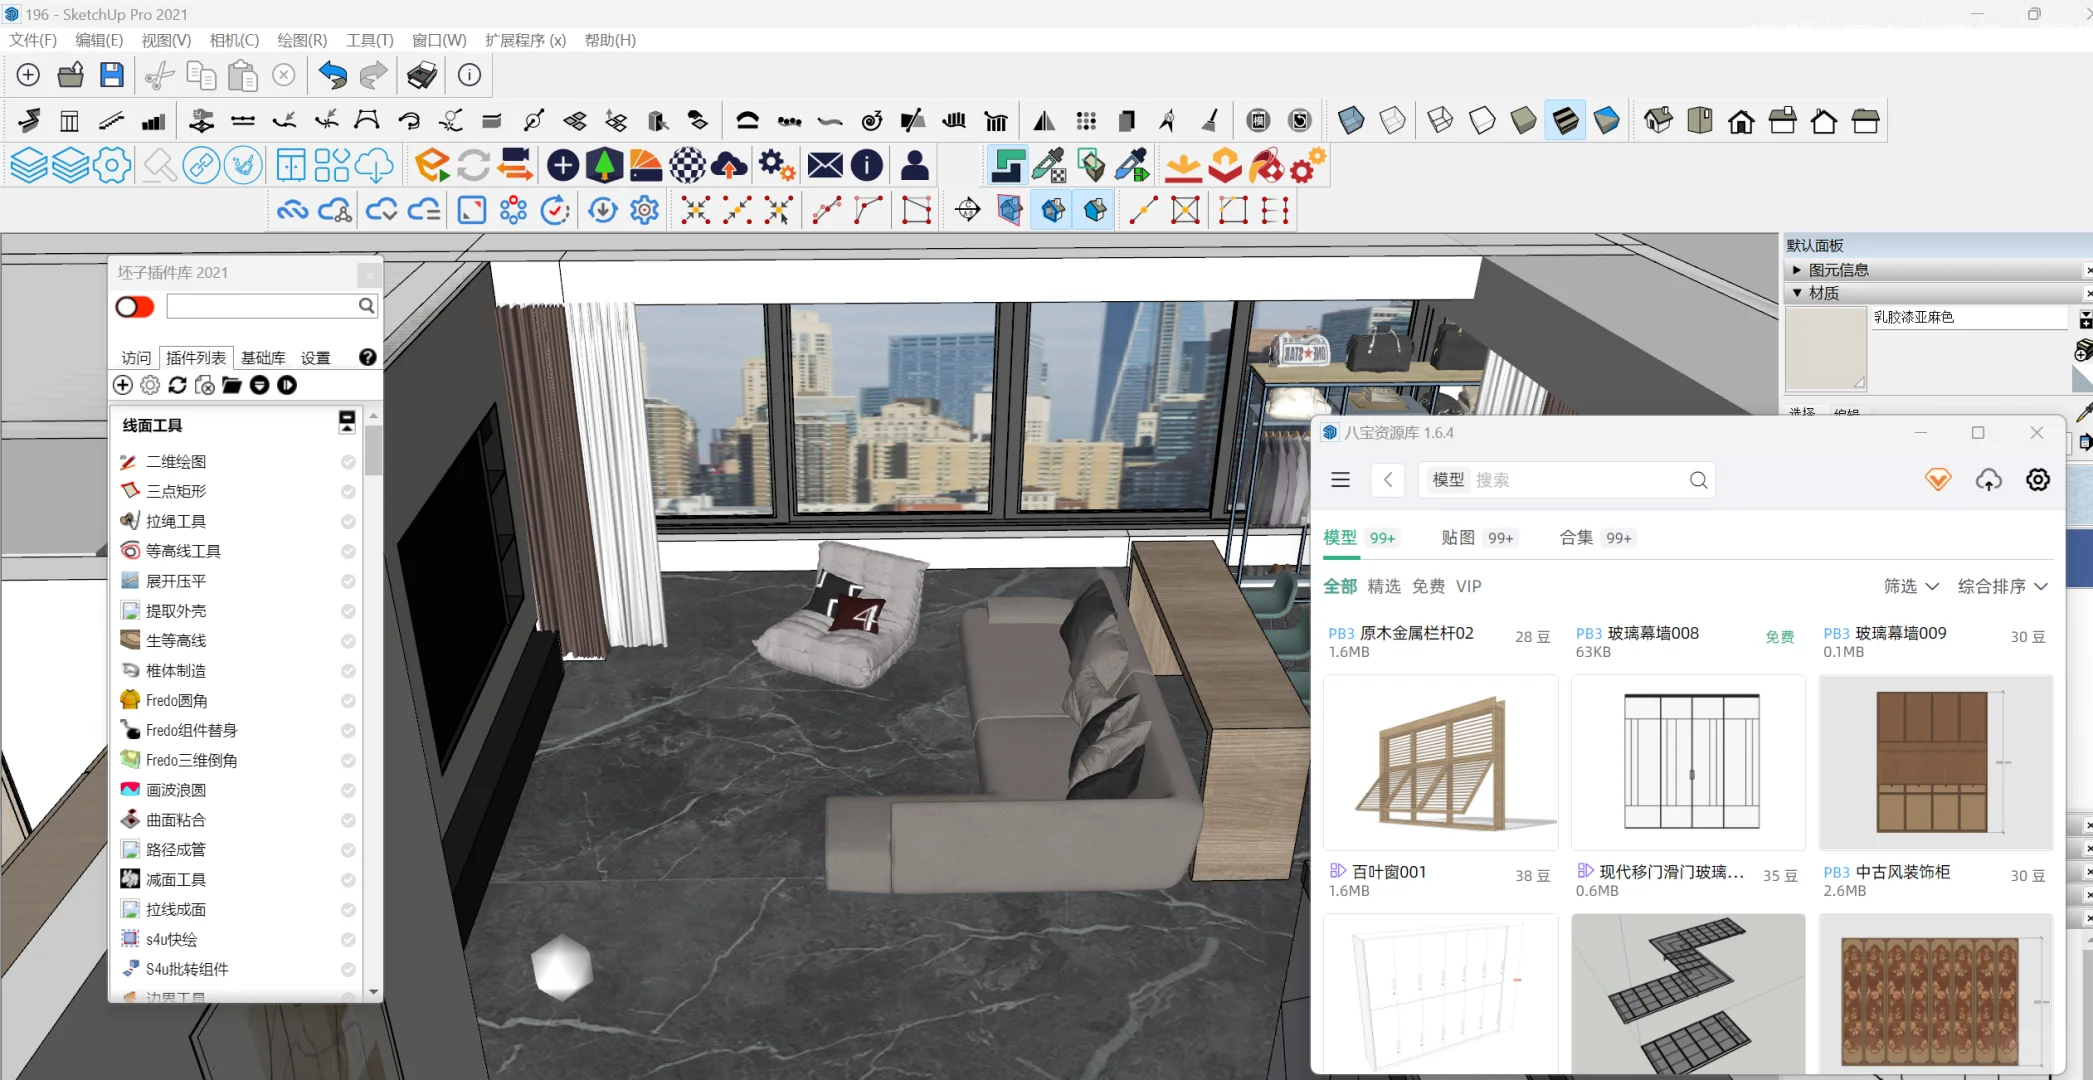This screenshot has width=2093, height=1080.
Task: Open 八宝资源库 settings gear icon
Action: pos(2037,480)
